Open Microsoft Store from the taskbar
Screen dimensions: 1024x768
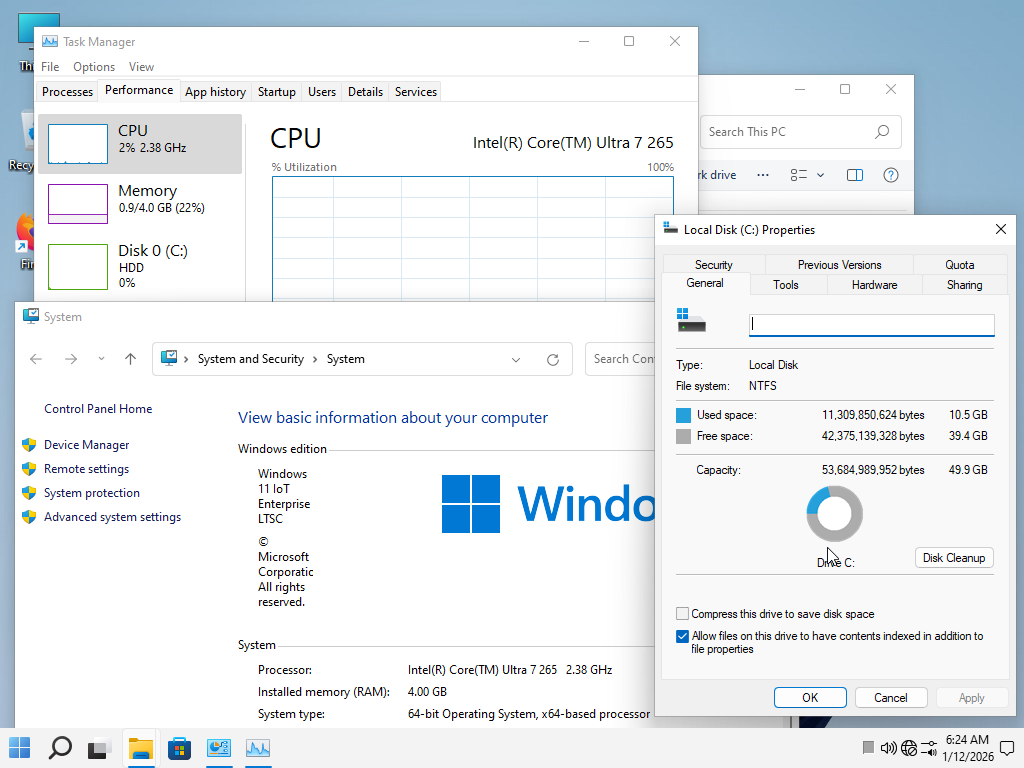coord(179,748)
